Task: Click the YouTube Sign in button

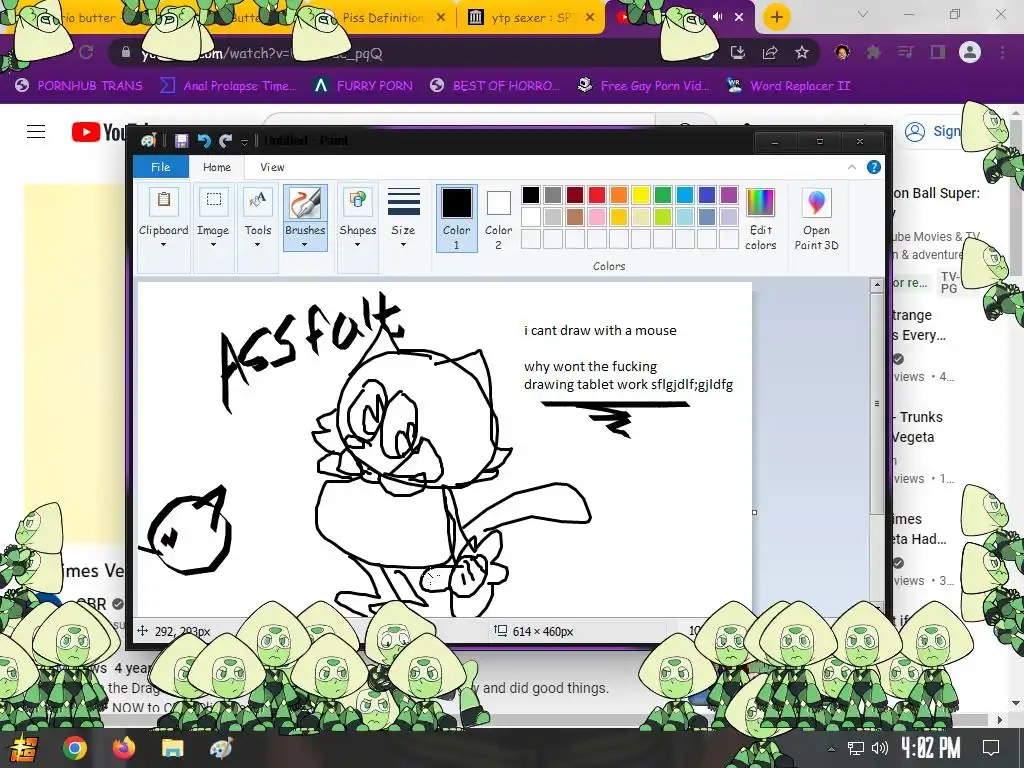Action: [x=932, y=131]
